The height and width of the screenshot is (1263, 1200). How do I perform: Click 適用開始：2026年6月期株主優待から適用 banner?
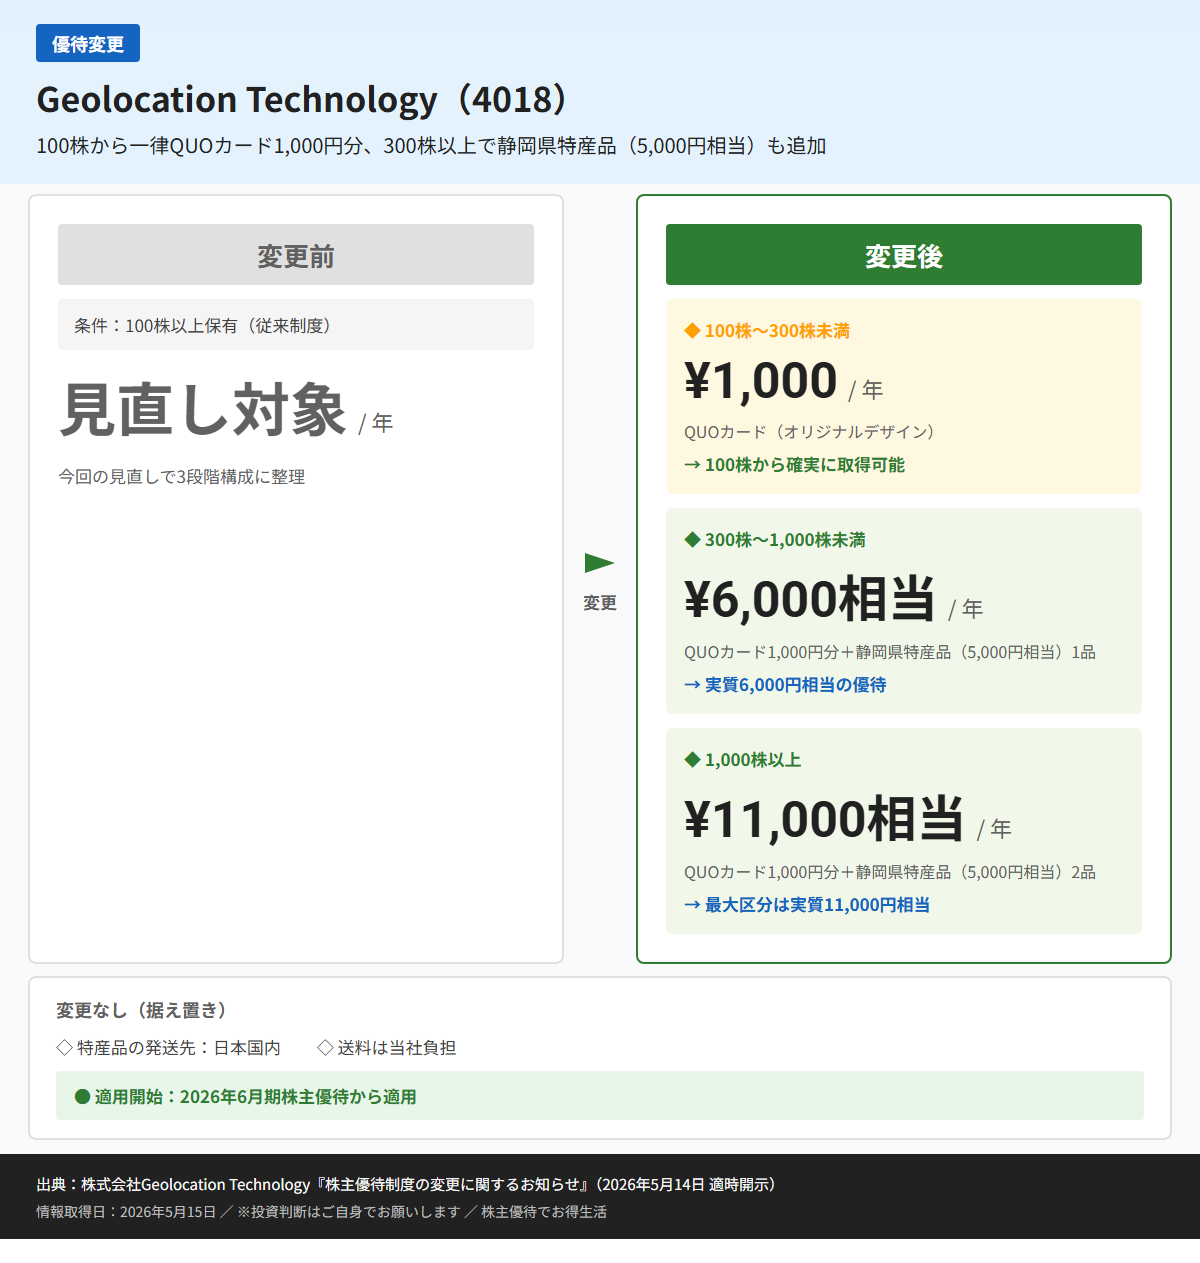pyautogui.click(x=600, y=1096)
